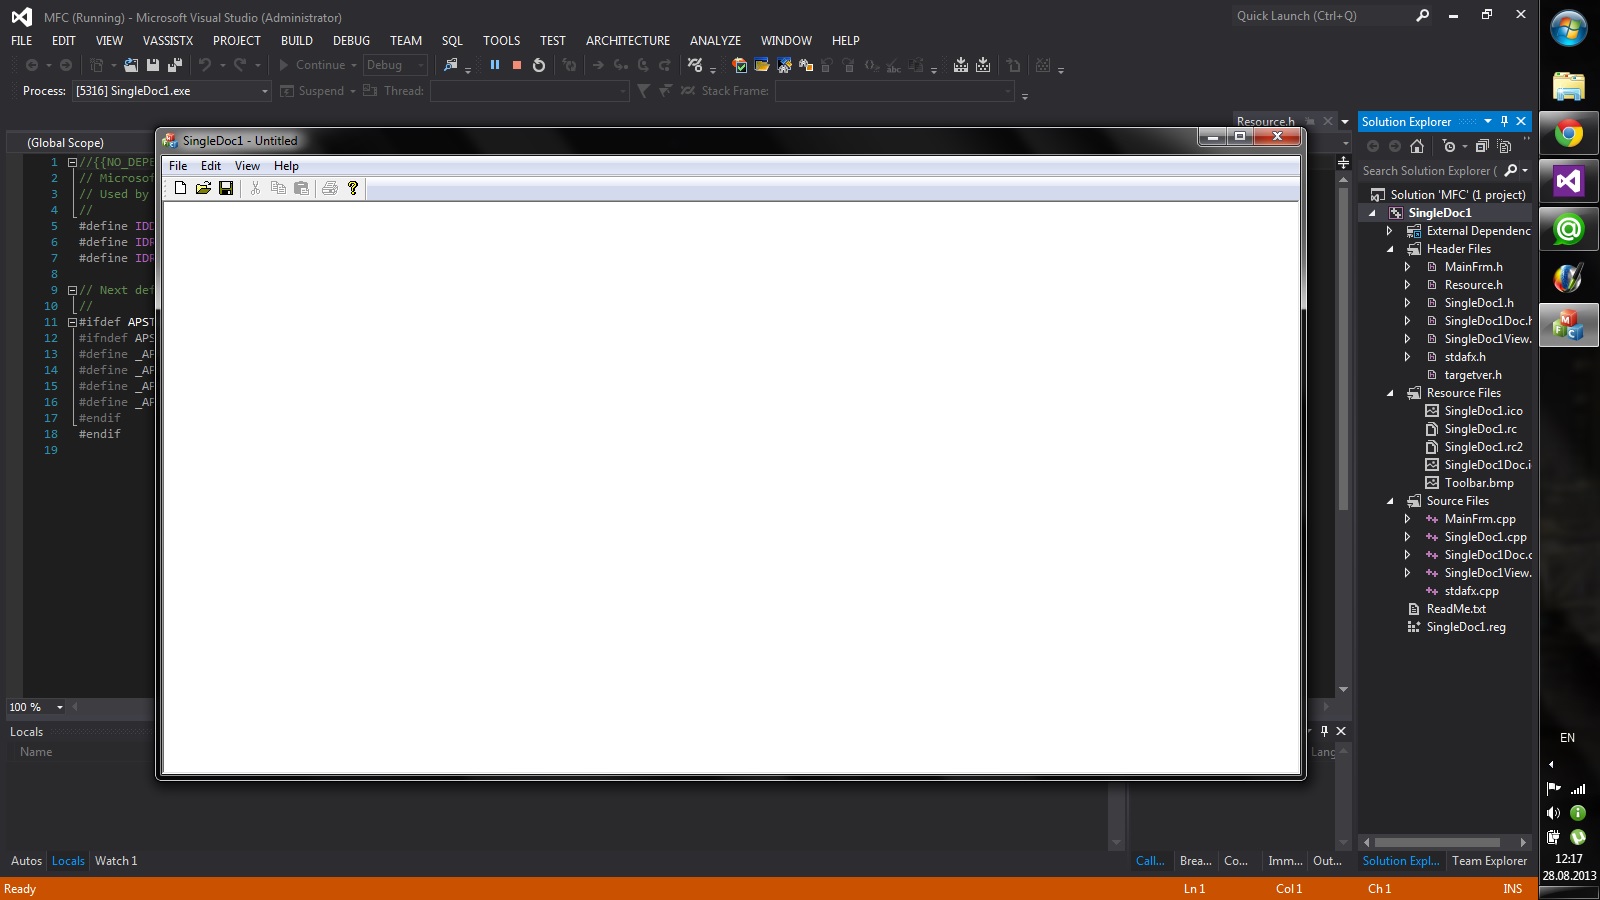Click the Solution 'MFC' root node
This screenshot has width=1600, height=900.
pos(1458,195)
